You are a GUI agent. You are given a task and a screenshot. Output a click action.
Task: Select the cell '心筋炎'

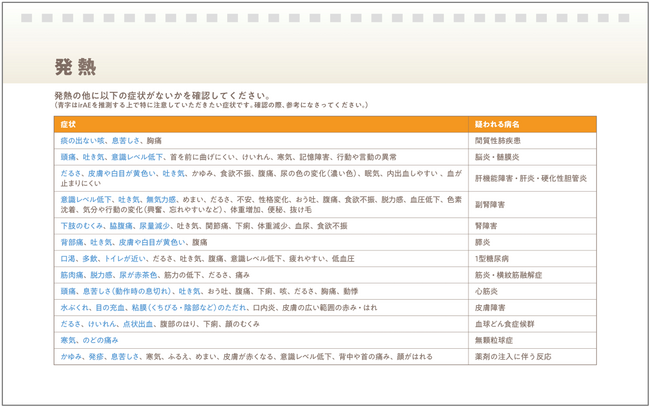(532, 291)
